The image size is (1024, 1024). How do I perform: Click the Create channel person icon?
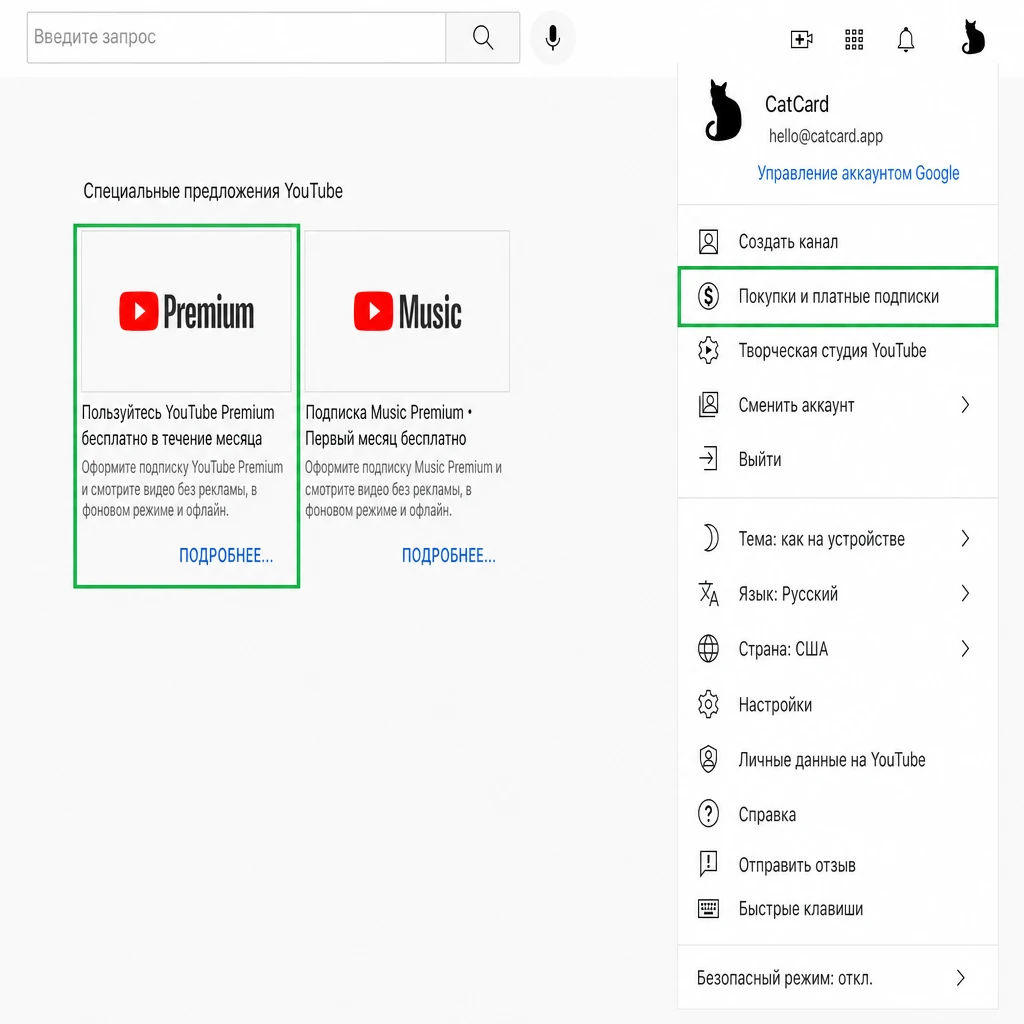pos(709,242)
